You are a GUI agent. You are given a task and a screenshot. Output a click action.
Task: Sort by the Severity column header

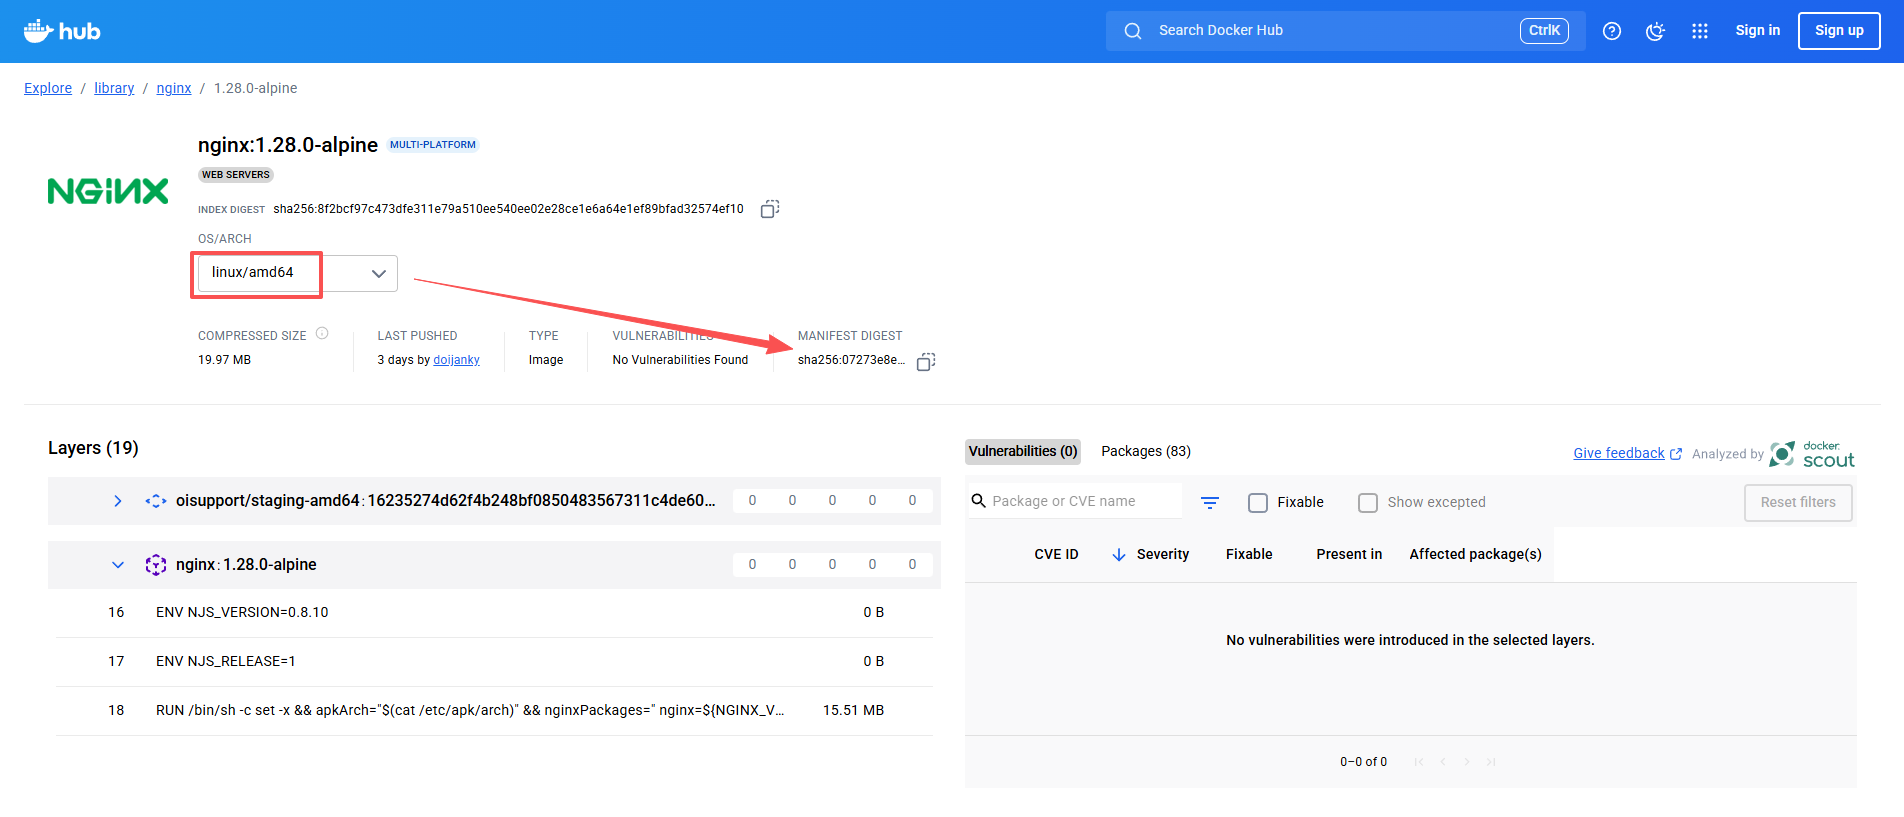tap(1163, 555)
